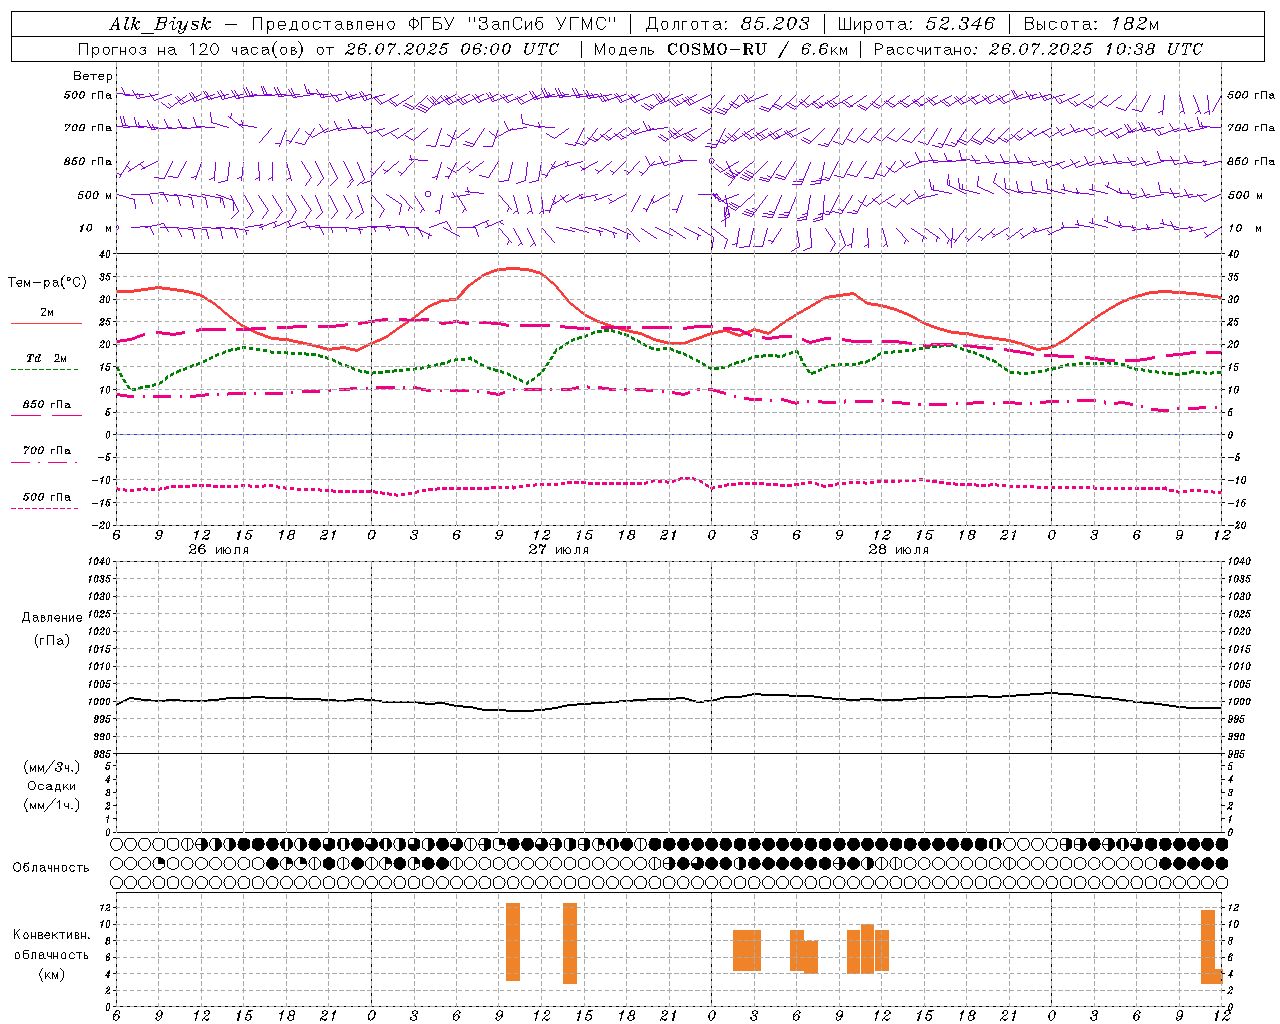Click the station name Alk_Biysk in header
The height and width of the screenshot is (1024, 1280).
tap(160, 25)
